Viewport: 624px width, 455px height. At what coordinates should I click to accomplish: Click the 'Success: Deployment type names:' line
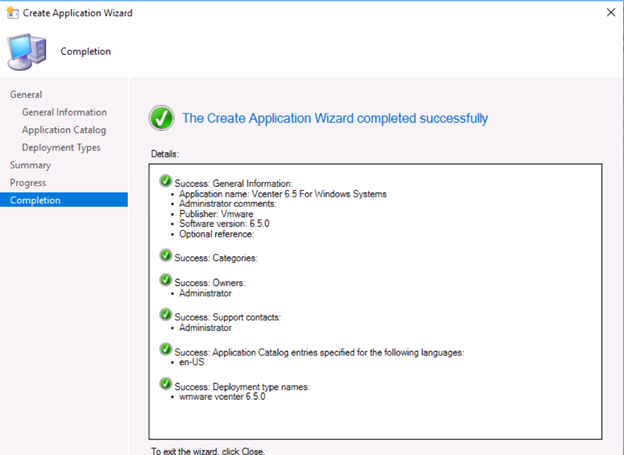242,387
